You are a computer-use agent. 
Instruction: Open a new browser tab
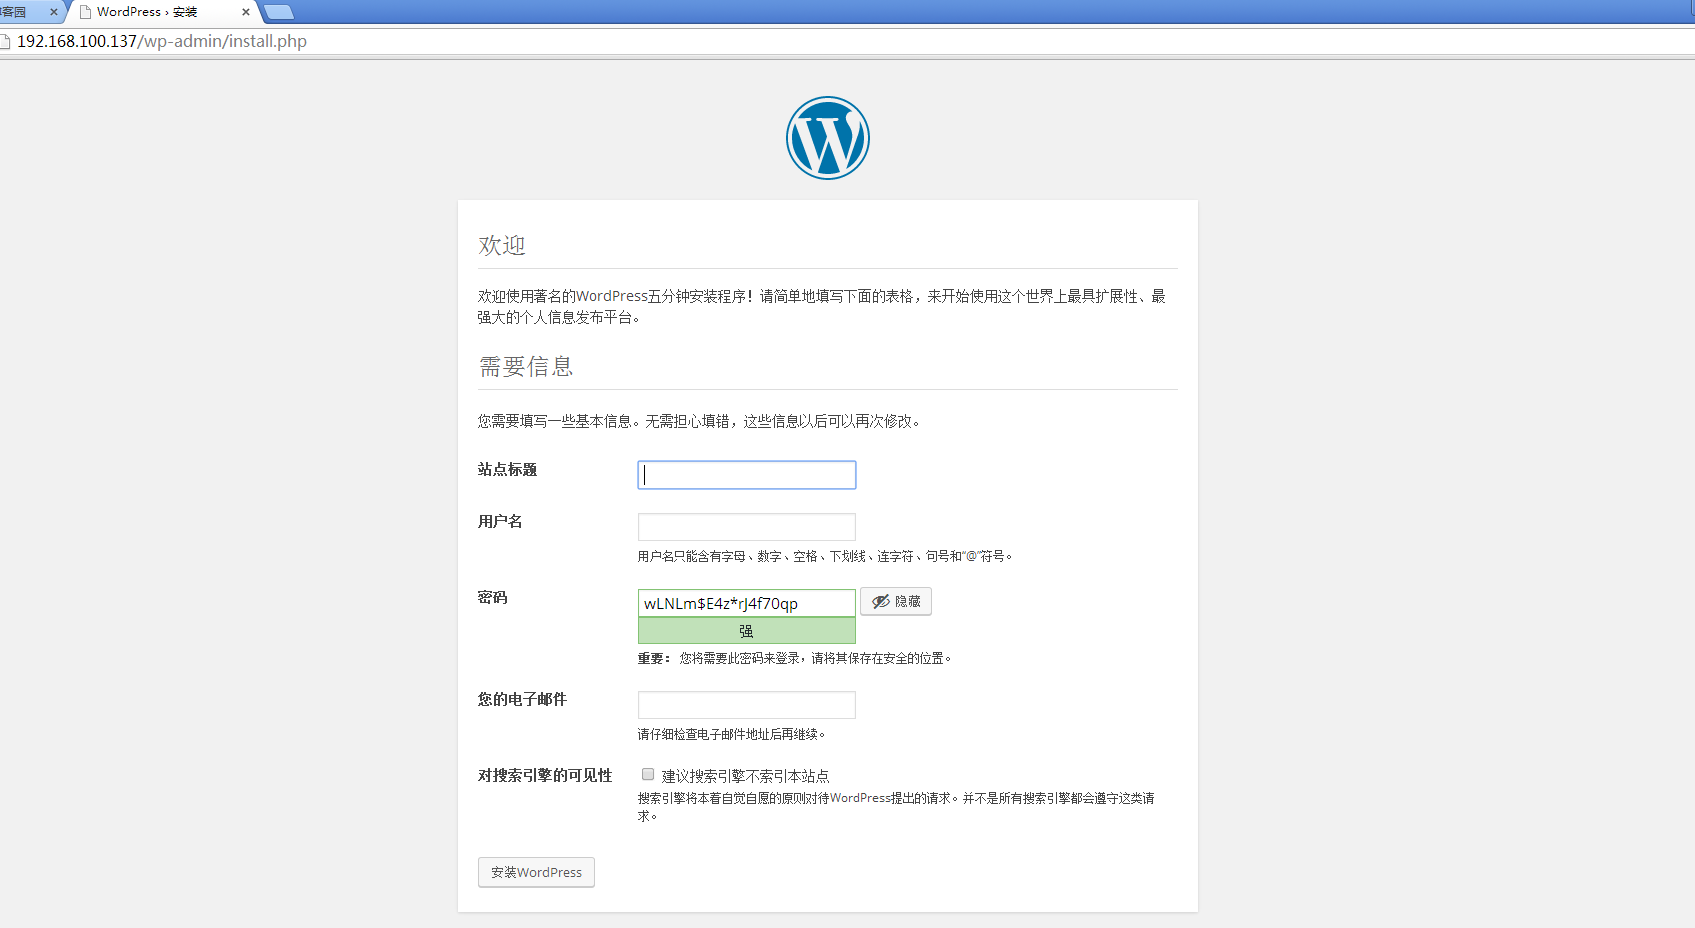[x=278, y=12]
